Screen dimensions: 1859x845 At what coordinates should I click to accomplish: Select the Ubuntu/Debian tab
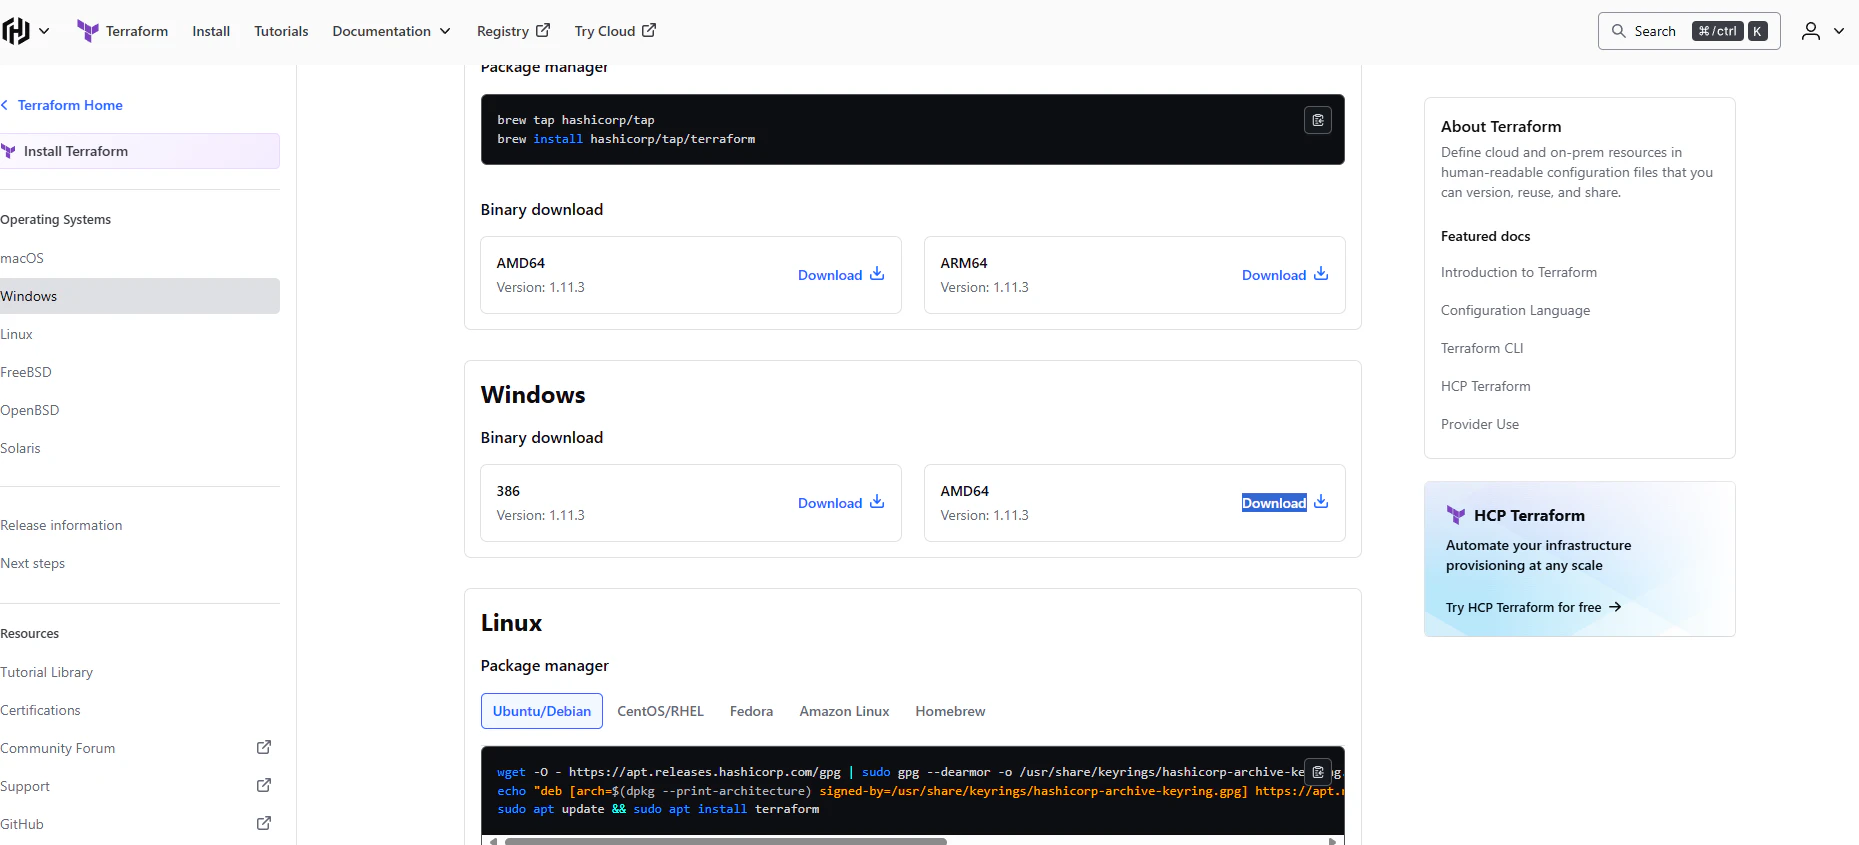click(x=542, y=711)
